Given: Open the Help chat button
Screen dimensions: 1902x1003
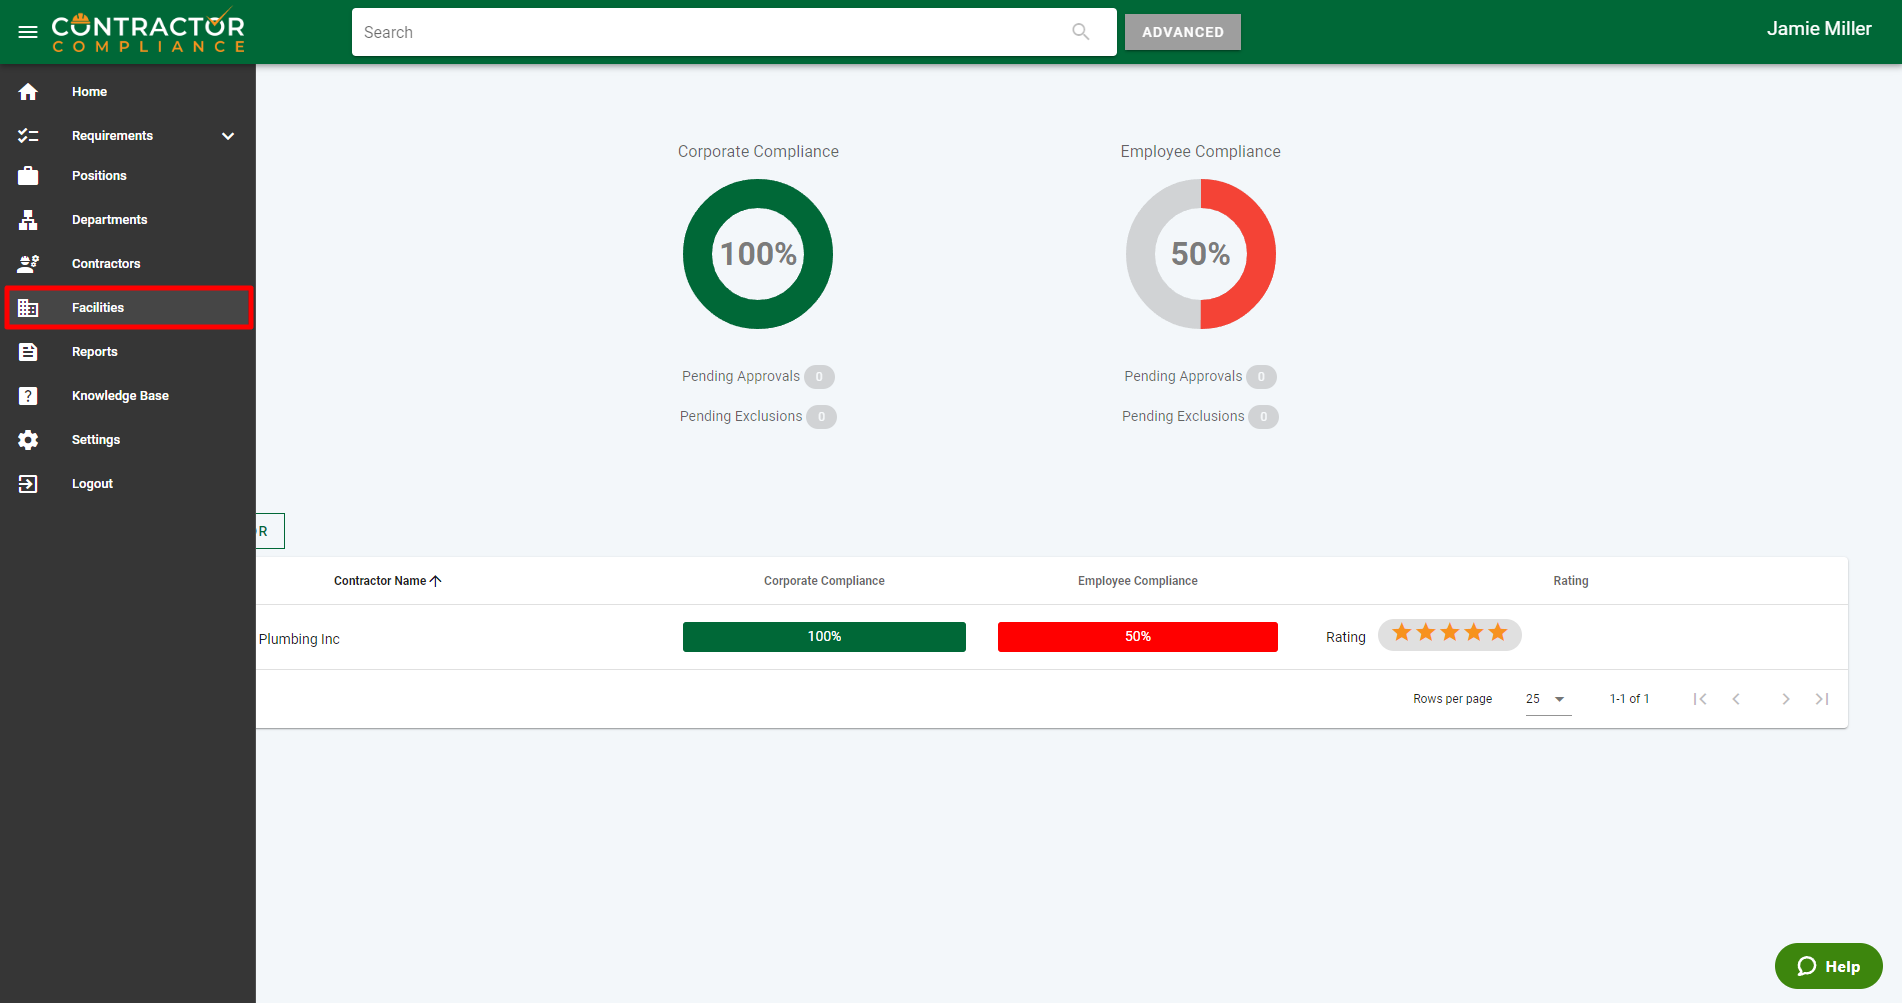Looking at the screenshot, I should click(x=1828, y=966).
